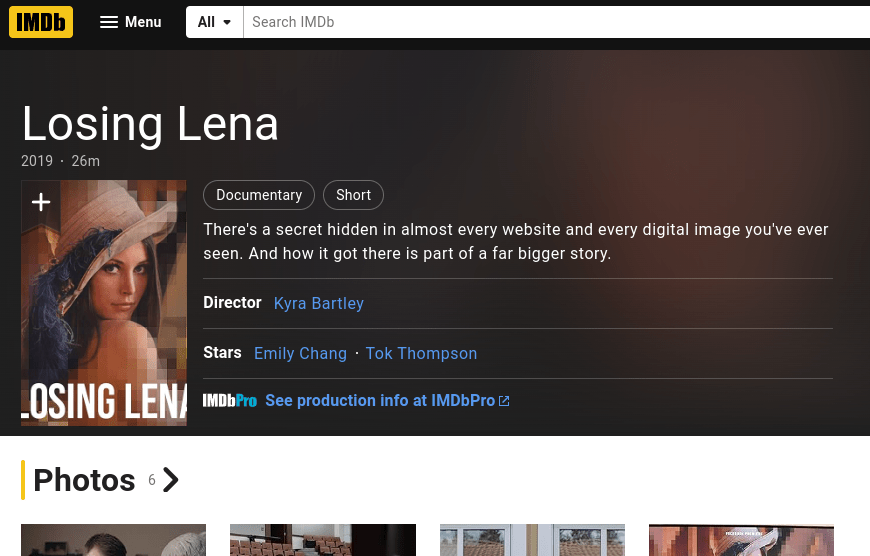Click the IMDbPro logo
This screenshot has width=870, height=556.
click(230, 401)
